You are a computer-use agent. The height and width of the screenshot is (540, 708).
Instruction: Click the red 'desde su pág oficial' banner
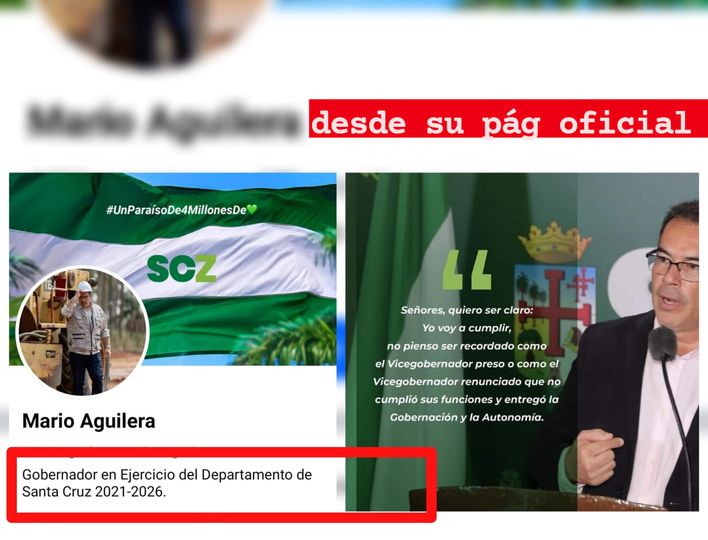click(507, 123)
